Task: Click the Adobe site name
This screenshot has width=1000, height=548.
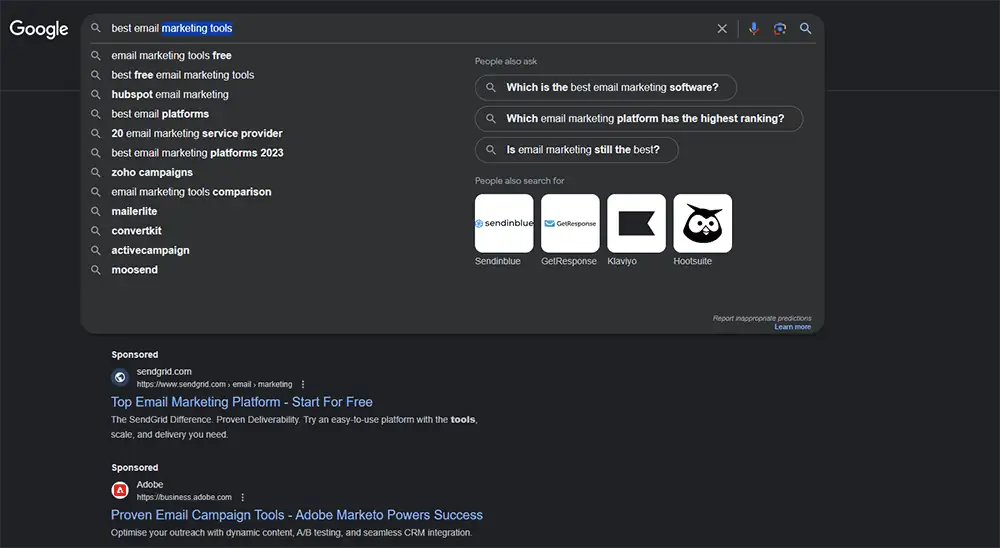Action: click(x=150, y=484)
